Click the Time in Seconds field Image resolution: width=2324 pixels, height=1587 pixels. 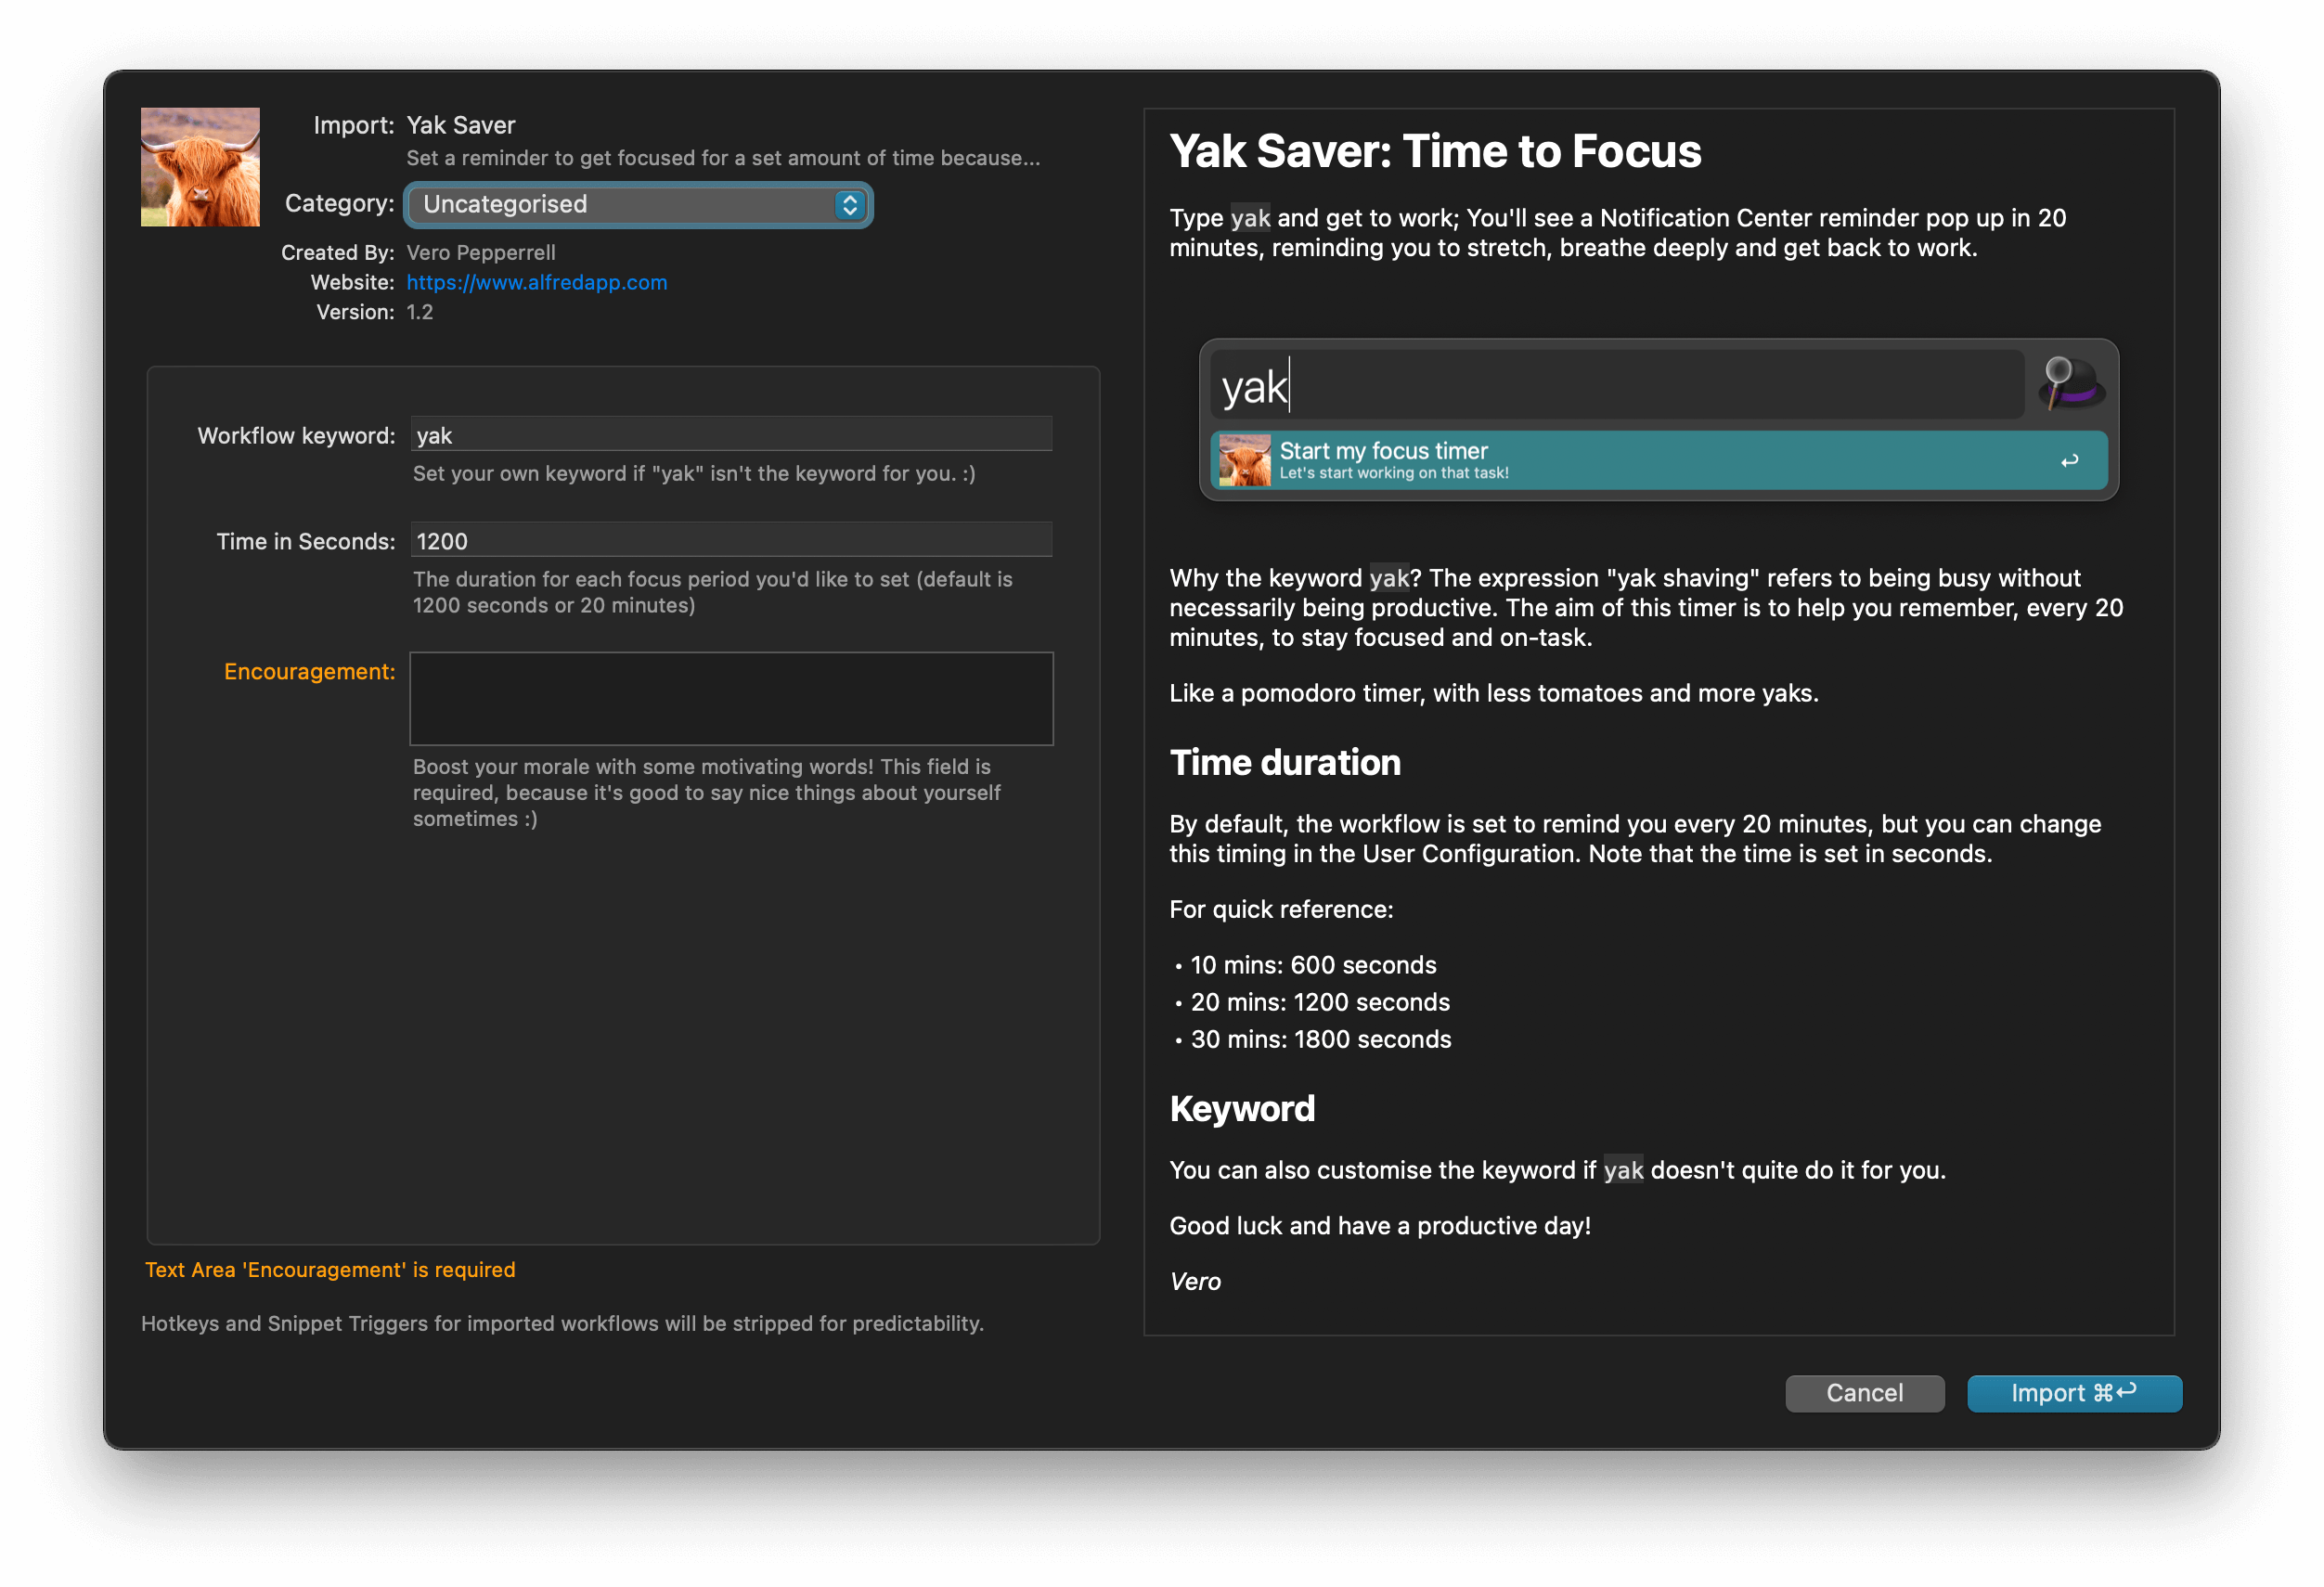tap(731, 540)
